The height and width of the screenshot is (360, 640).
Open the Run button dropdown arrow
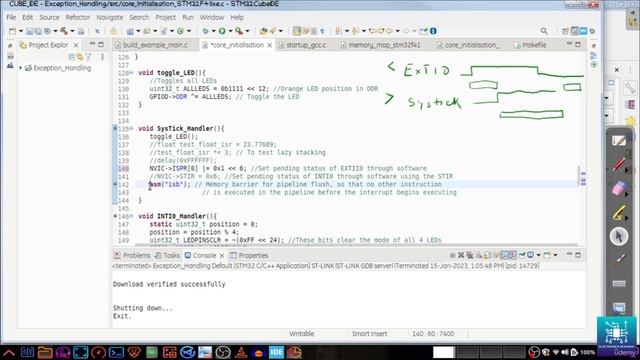click(x=230, y=31)
